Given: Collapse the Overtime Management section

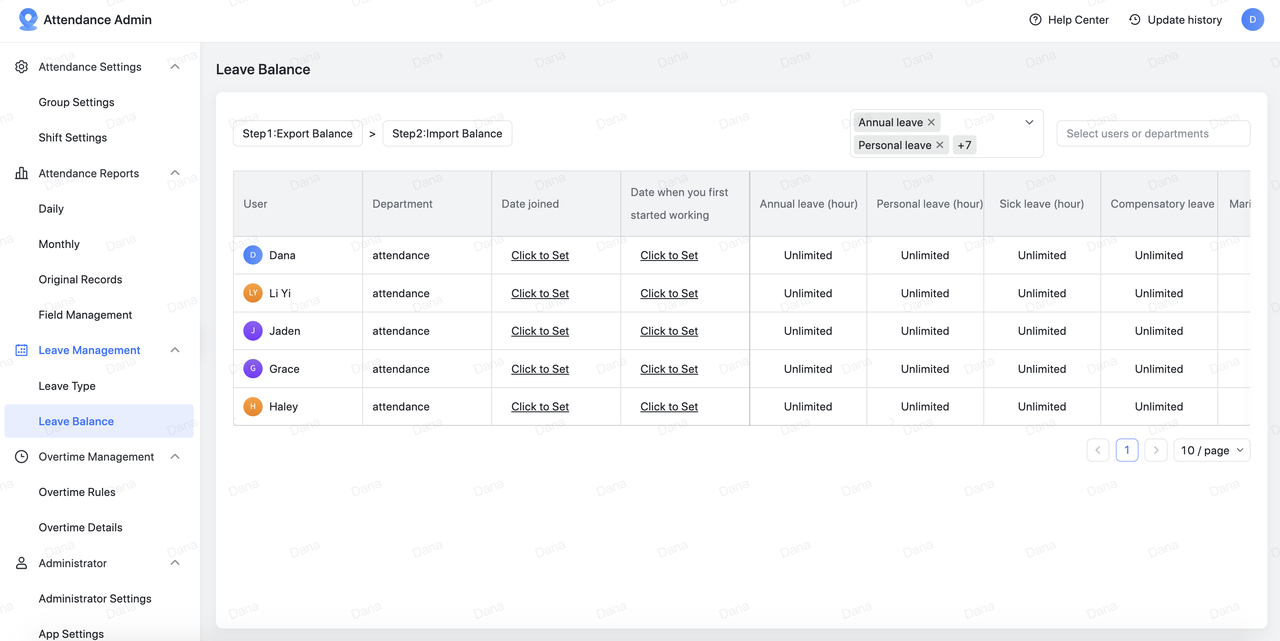Looking at the screenshot, I should pos(175,457).
